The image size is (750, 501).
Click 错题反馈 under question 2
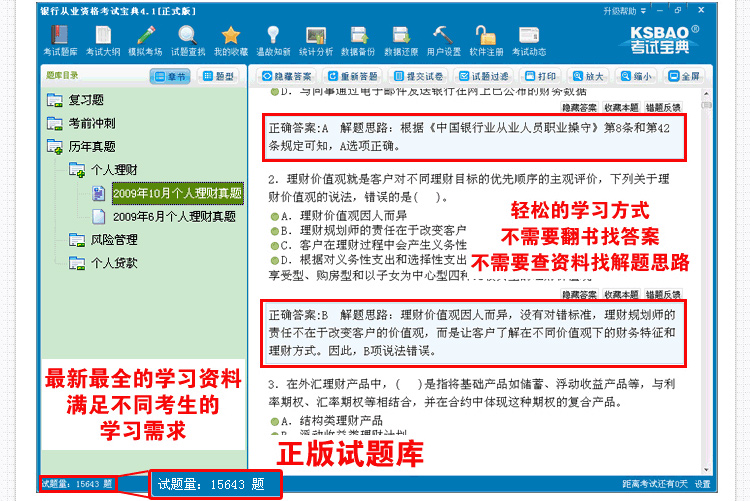[x=662, y=295]
